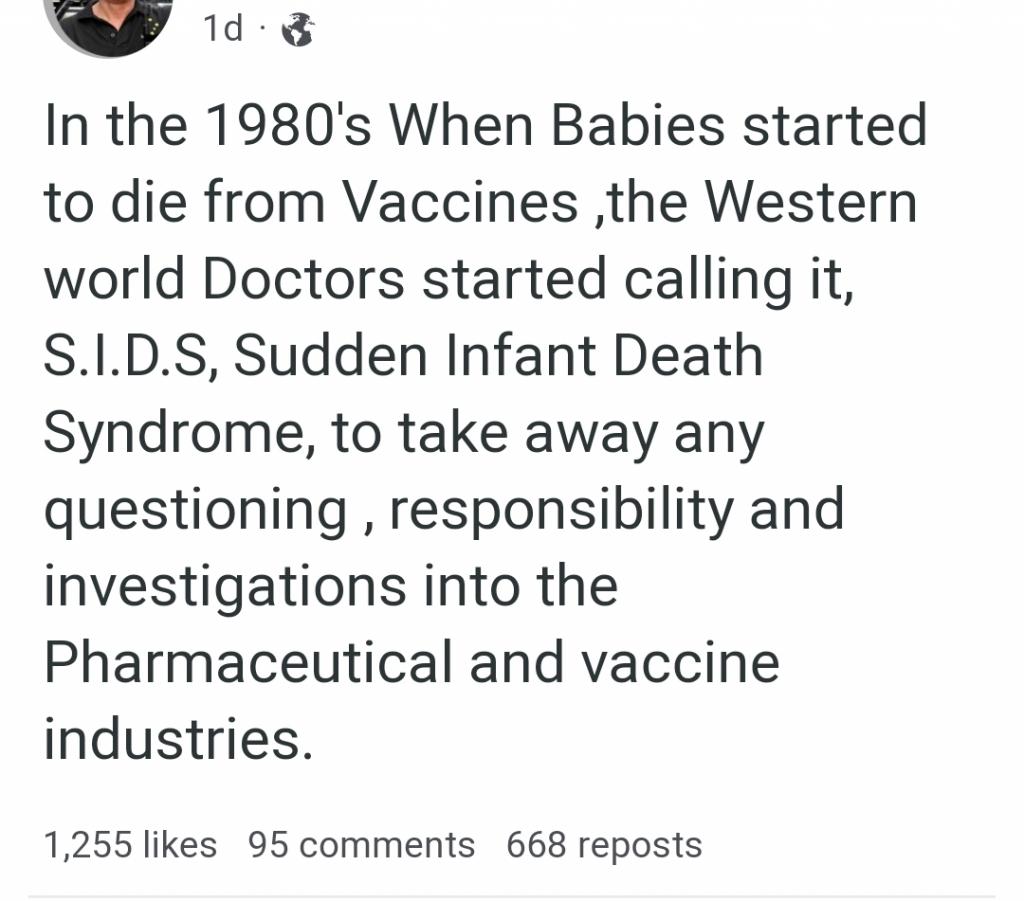Screen dimensions: 1024x901
Task: Click the word "Vaccines" in the post
Action: coord(460,203)
